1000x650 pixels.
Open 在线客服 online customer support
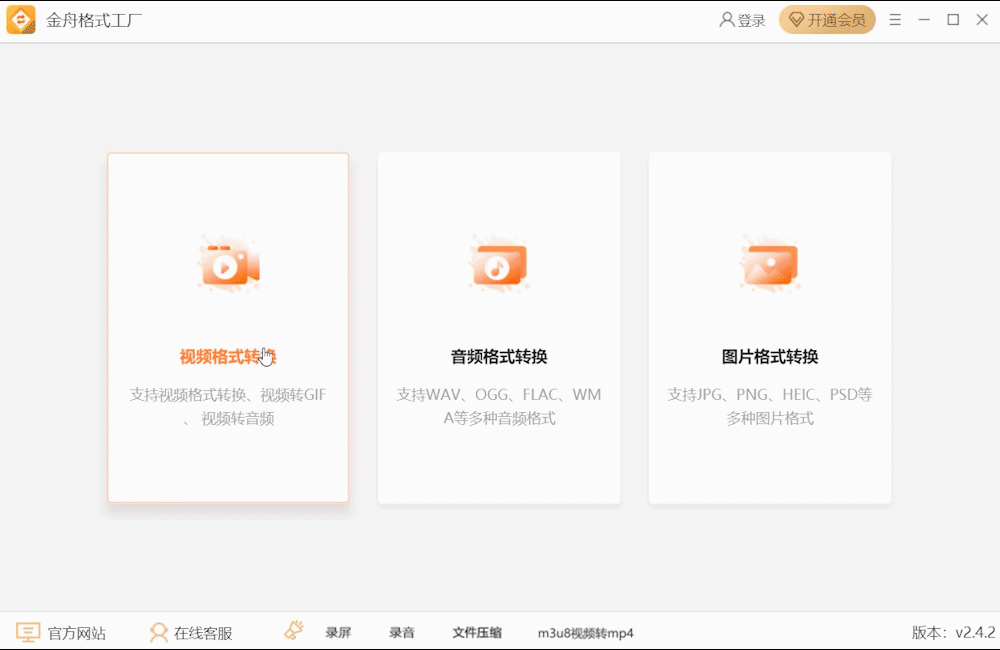point(200,631)
